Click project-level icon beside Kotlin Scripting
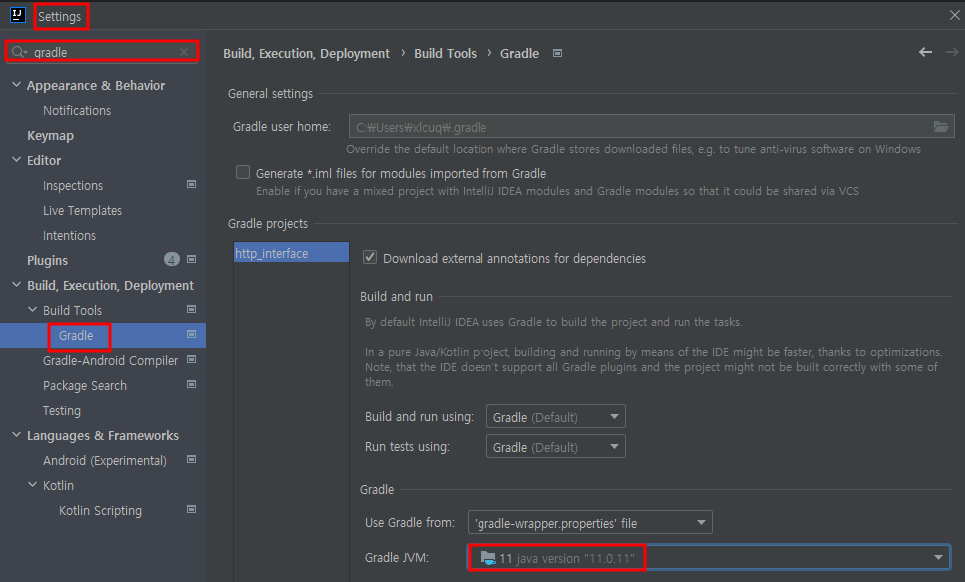The height and width of the screenshot is (582, 965). tap(191, 509)
